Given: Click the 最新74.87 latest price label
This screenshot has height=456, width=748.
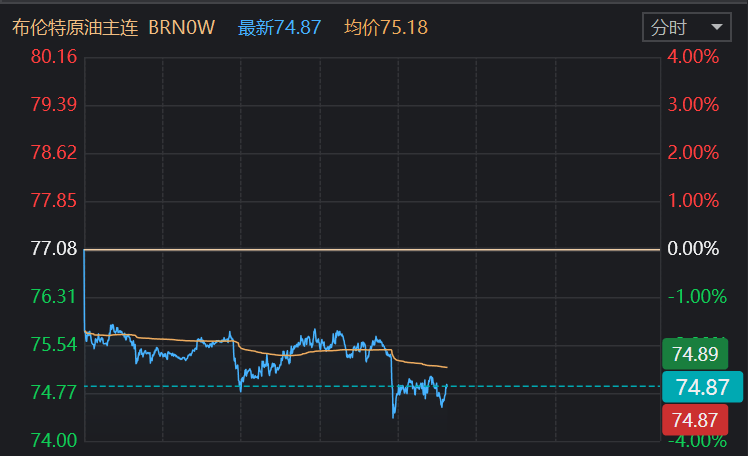Looking at the screenshot, I should pyautogui.click(x=279, y=28).
